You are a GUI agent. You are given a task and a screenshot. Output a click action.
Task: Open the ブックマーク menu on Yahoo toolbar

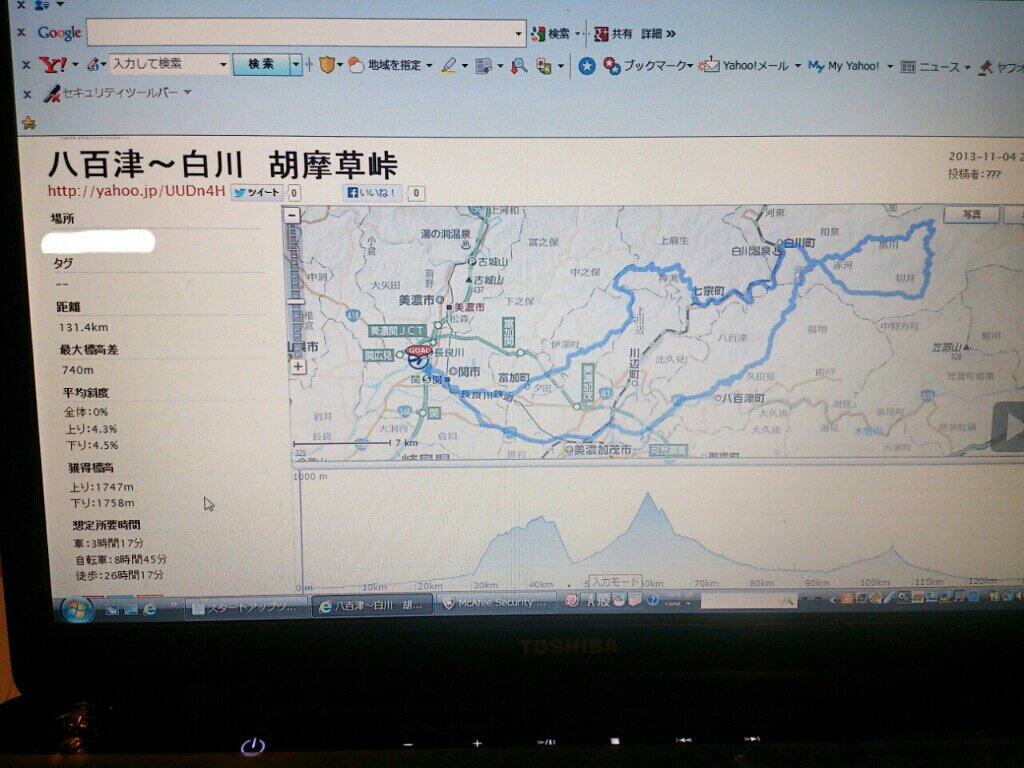[x=648, y=66]
